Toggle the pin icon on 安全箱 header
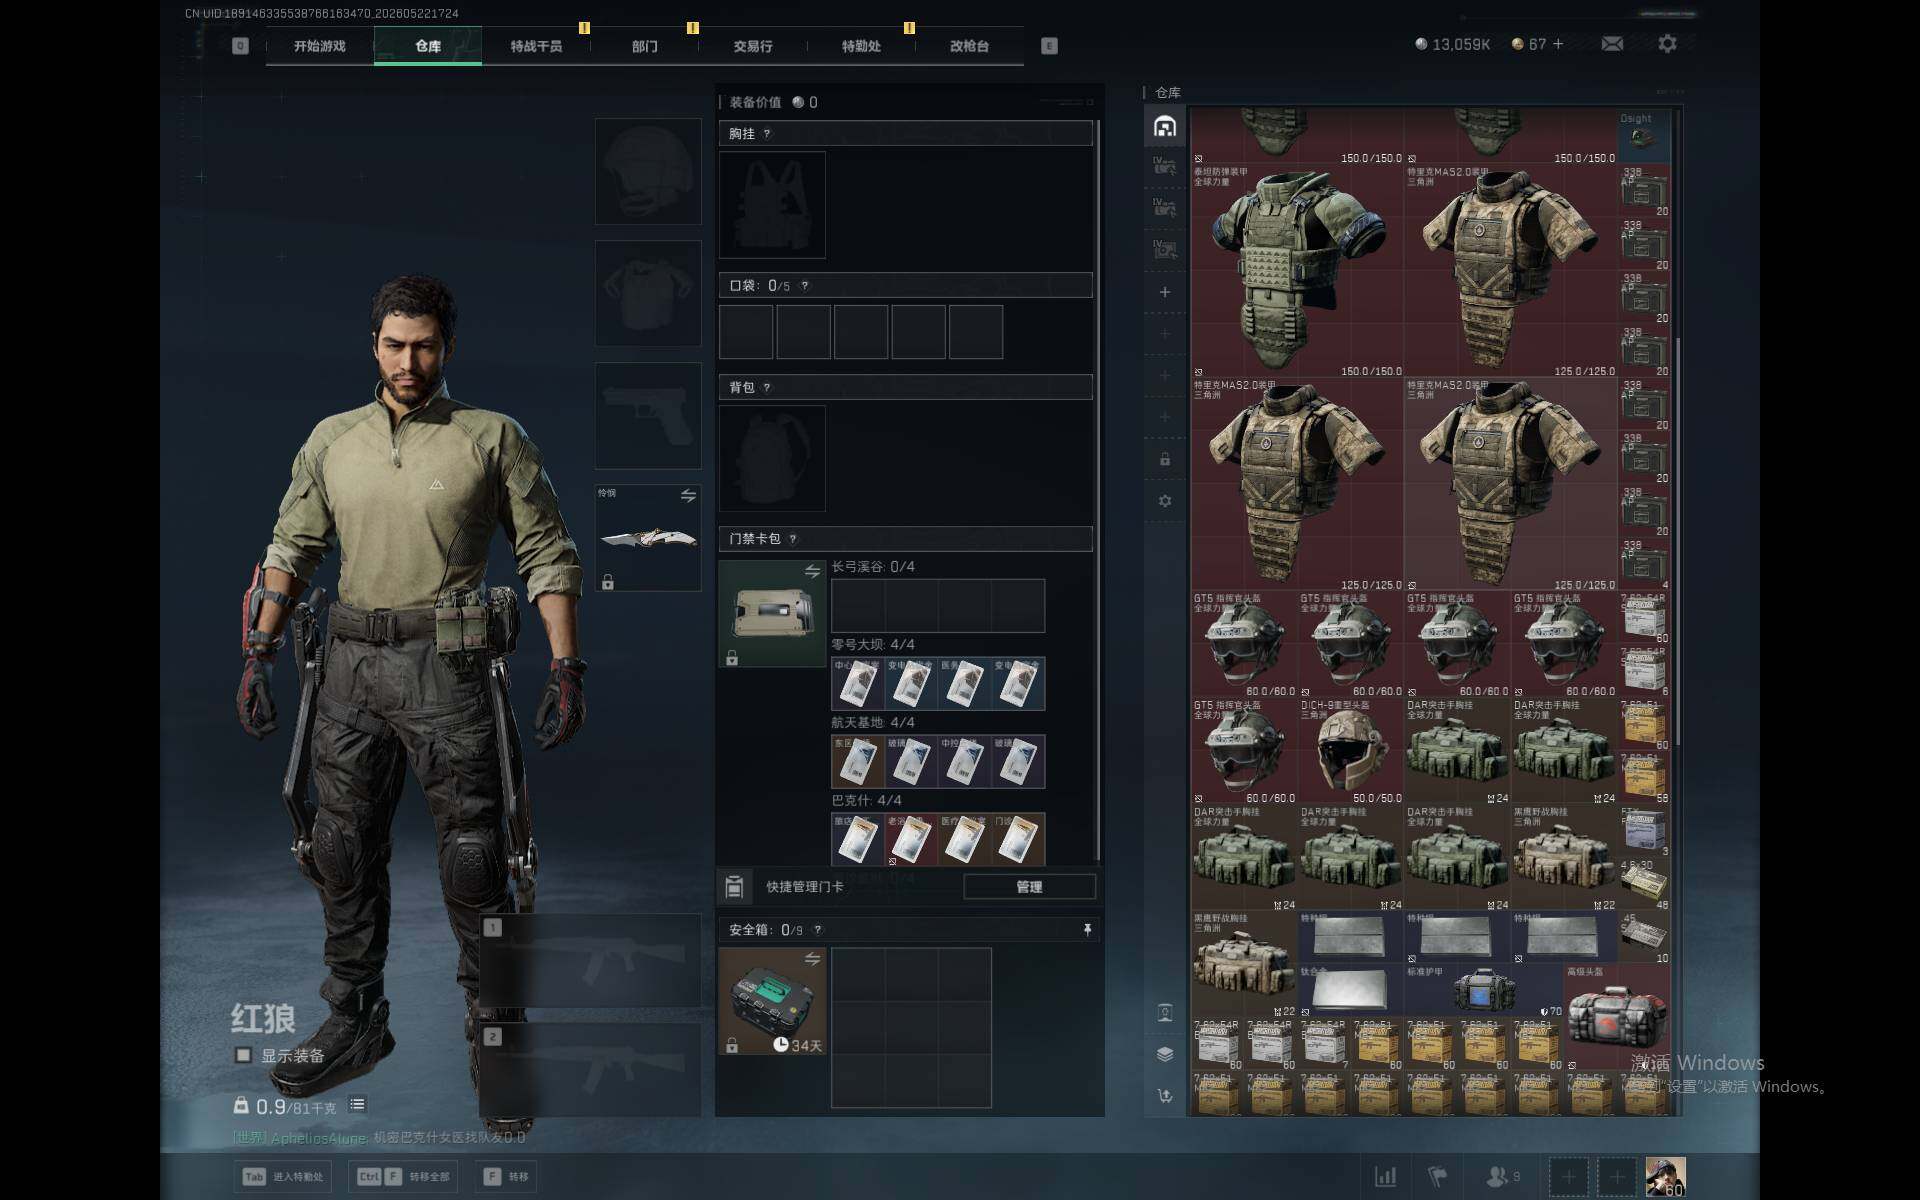The width and height of the screenshot is (1920, 1200). [1088, 930]
